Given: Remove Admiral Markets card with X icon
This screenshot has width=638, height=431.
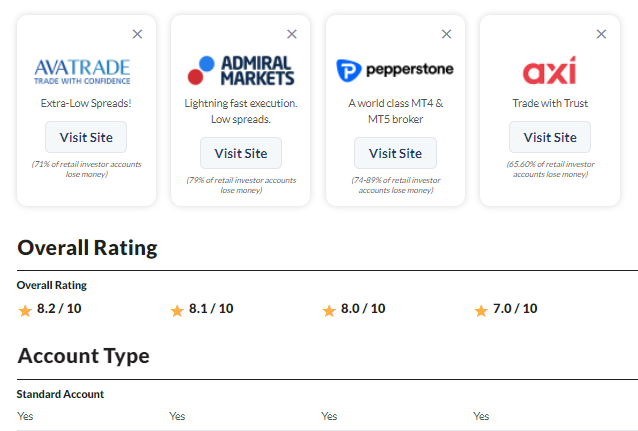Looking at the screenshot, I should tap(292, 34).
